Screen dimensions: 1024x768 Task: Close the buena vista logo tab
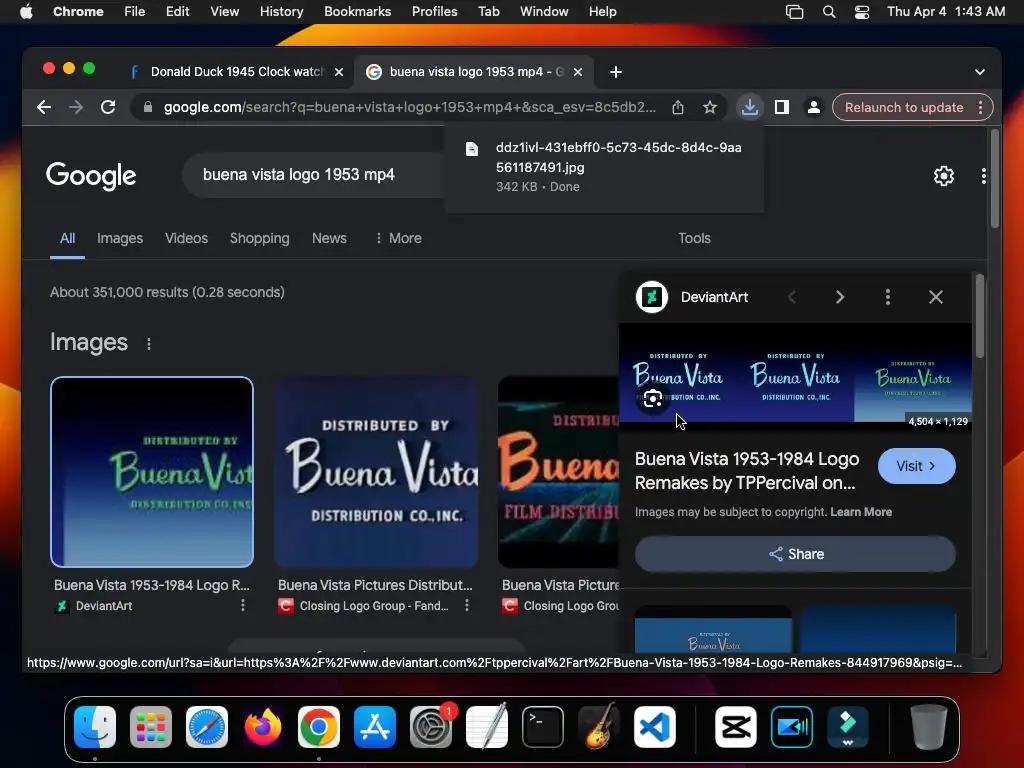pyautogui.click(x=578, y=72)
